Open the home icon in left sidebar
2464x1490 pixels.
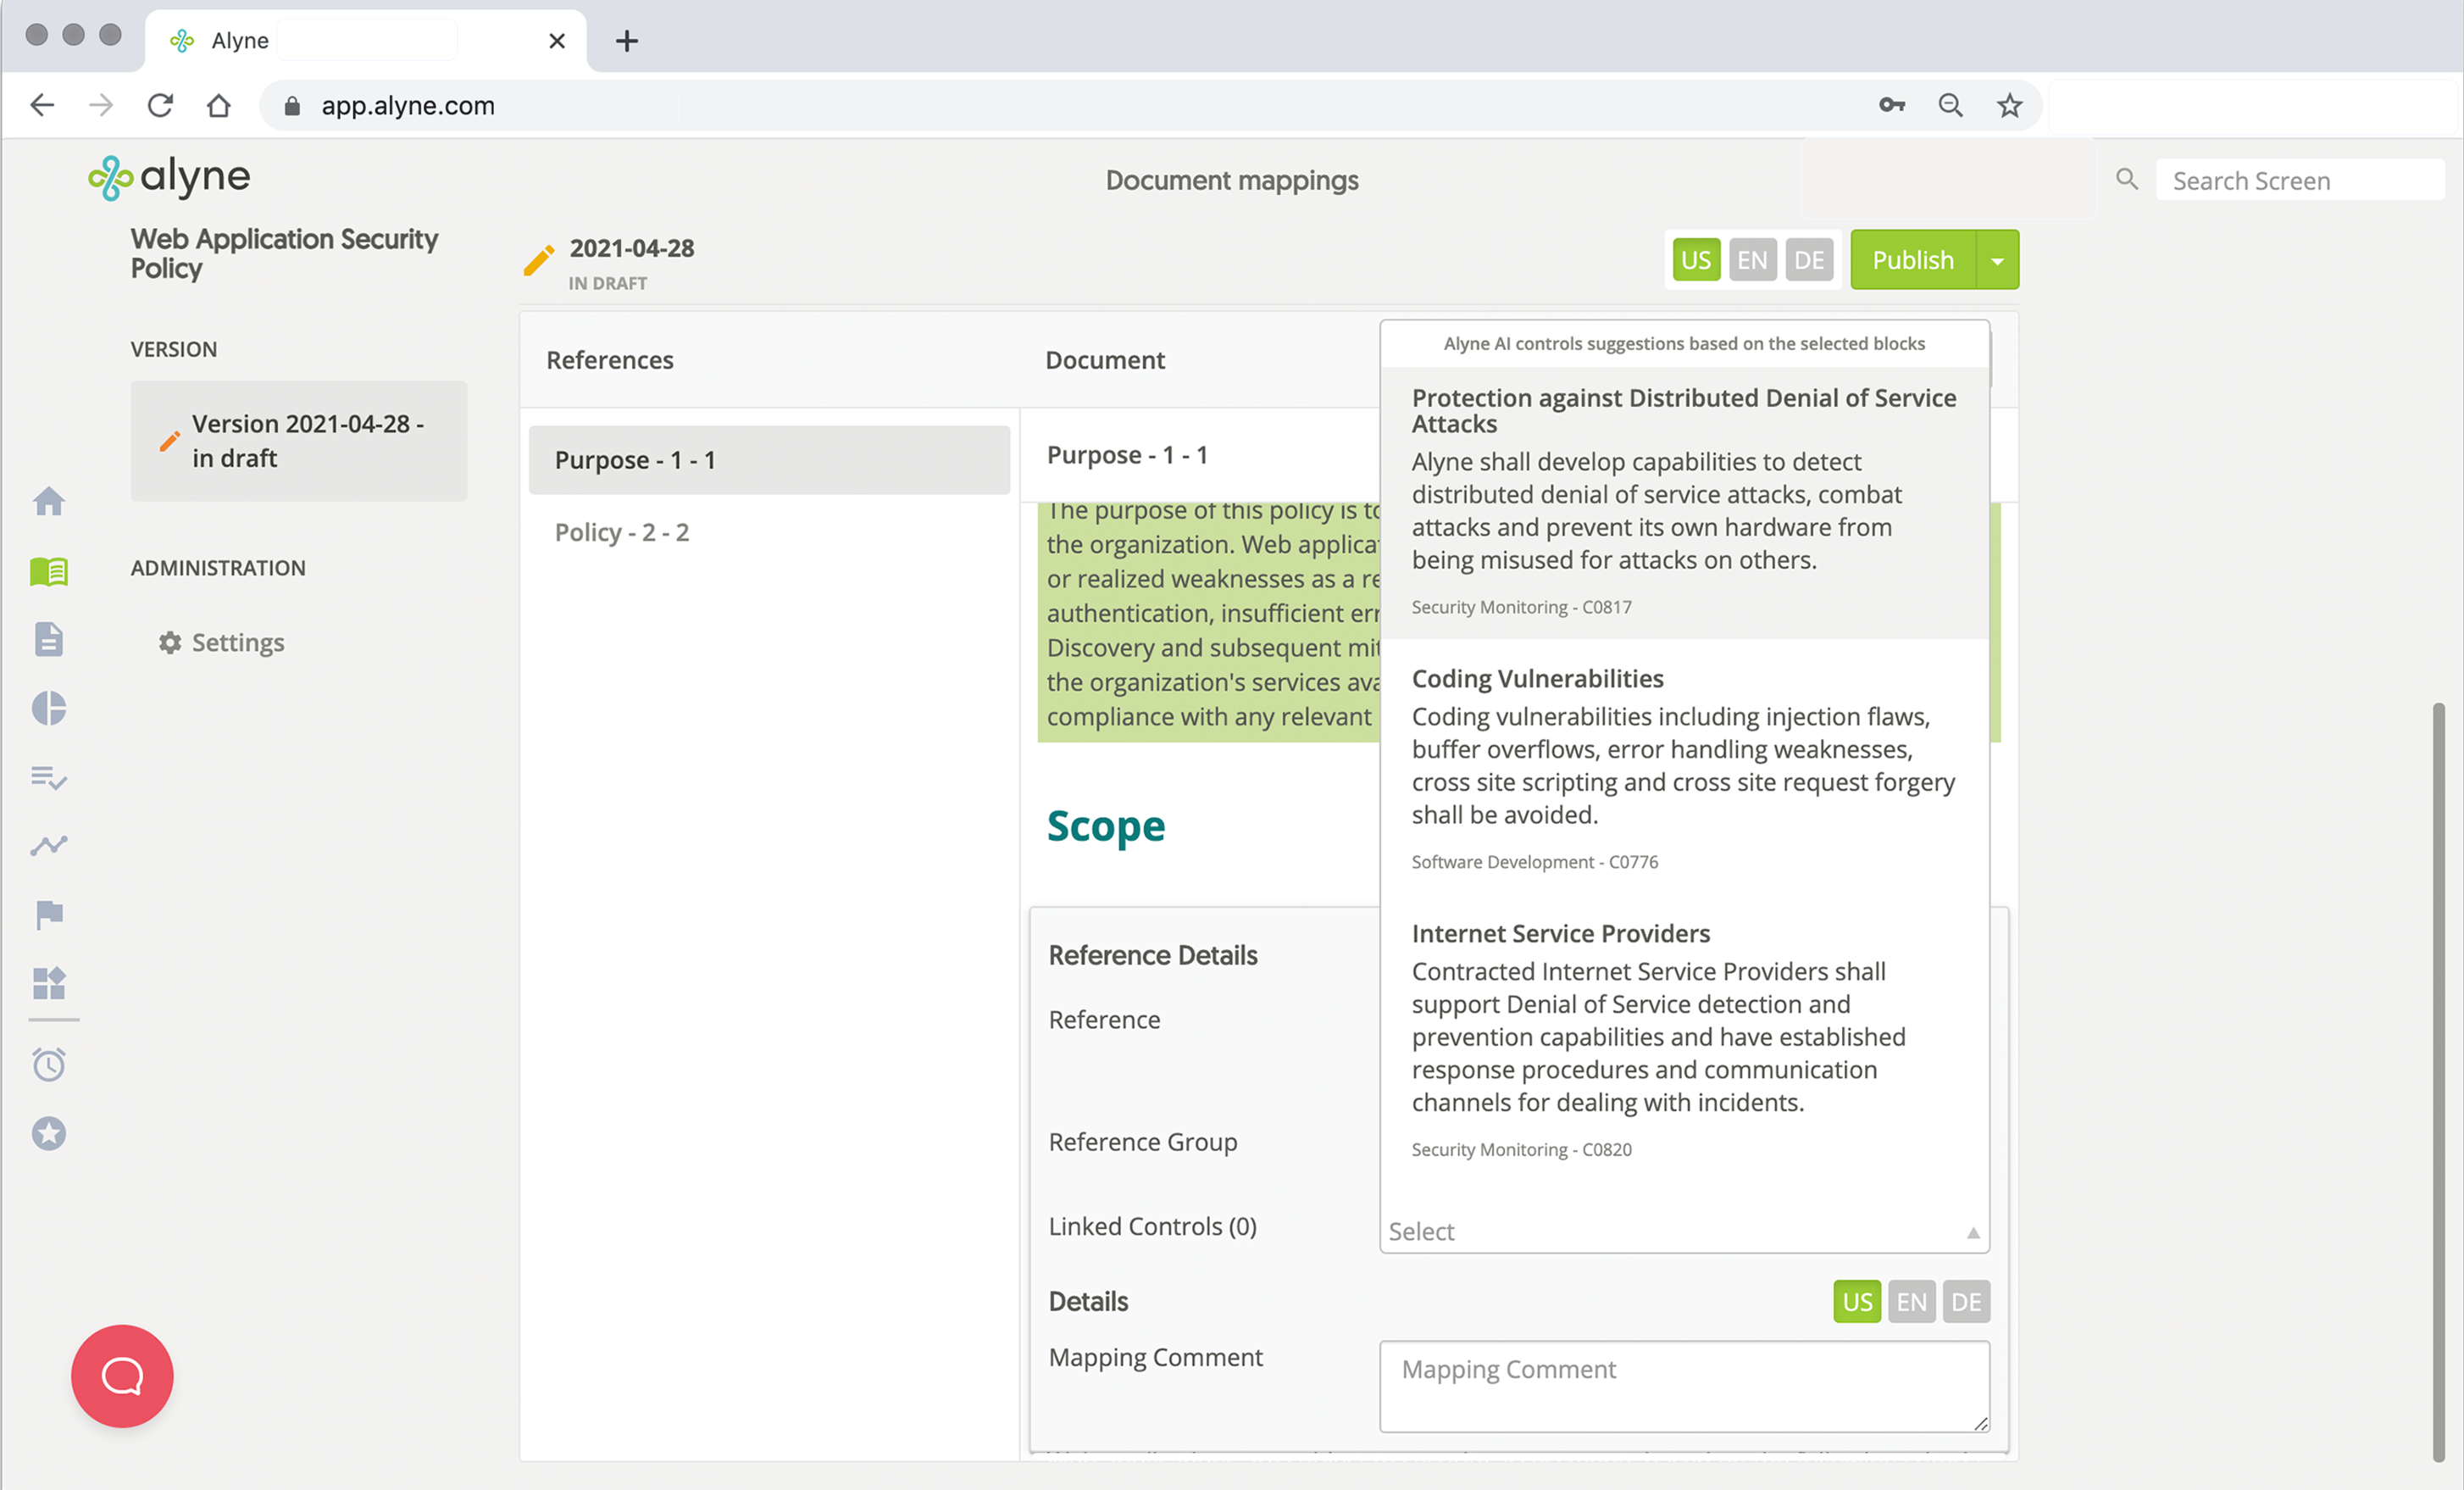pos(48,501)
